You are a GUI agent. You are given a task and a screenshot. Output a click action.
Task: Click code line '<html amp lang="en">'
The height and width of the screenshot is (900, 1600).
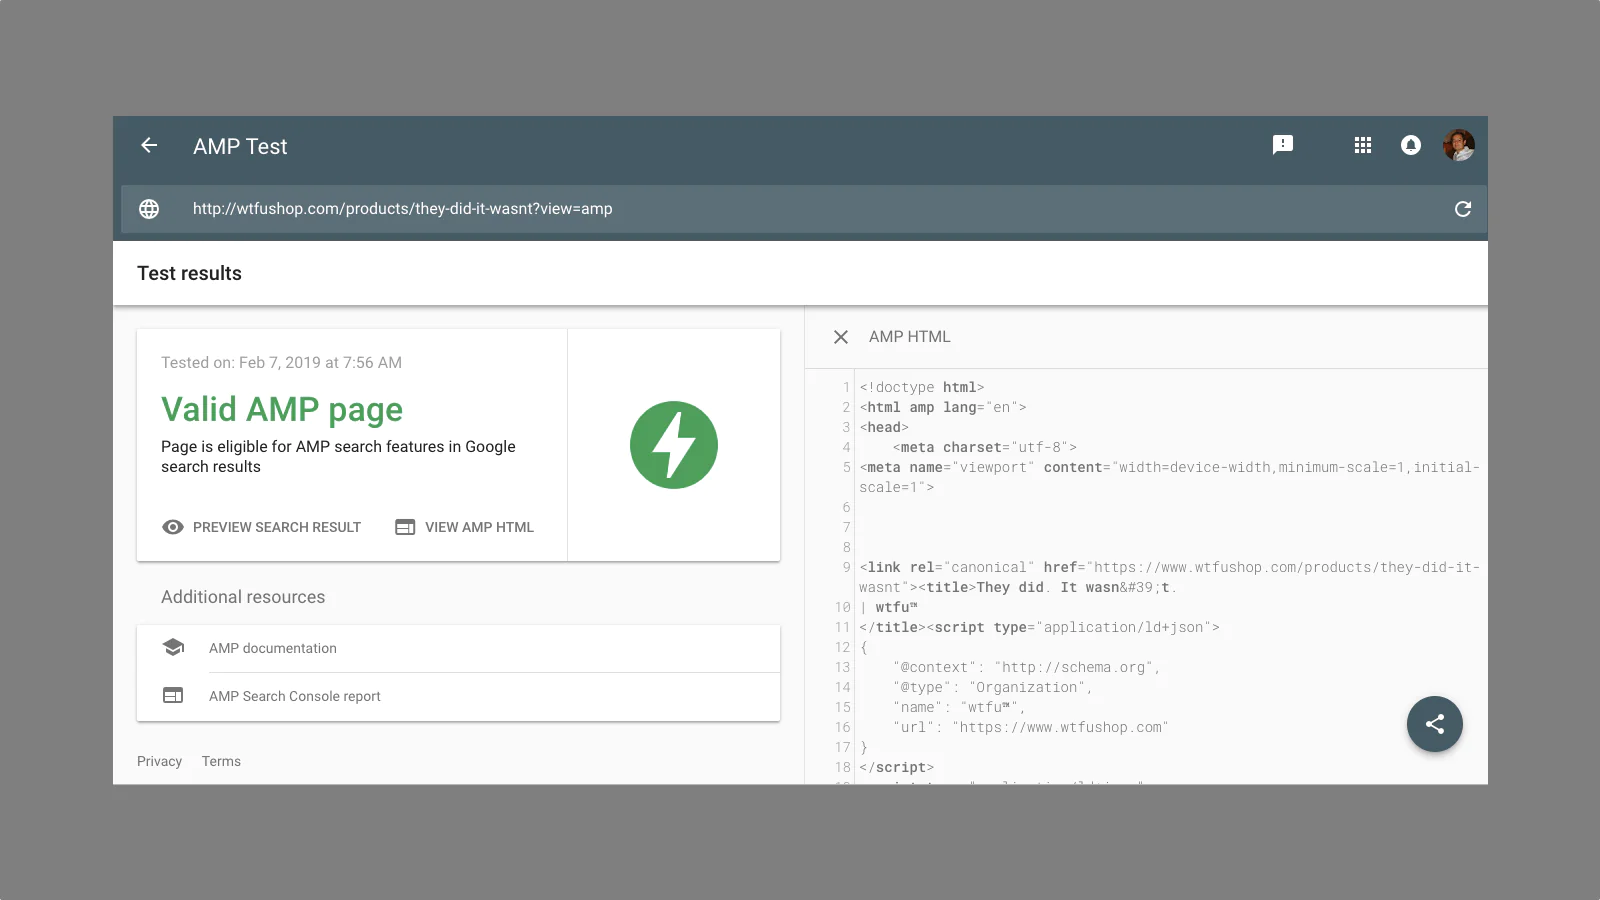(x=943, y=407)
